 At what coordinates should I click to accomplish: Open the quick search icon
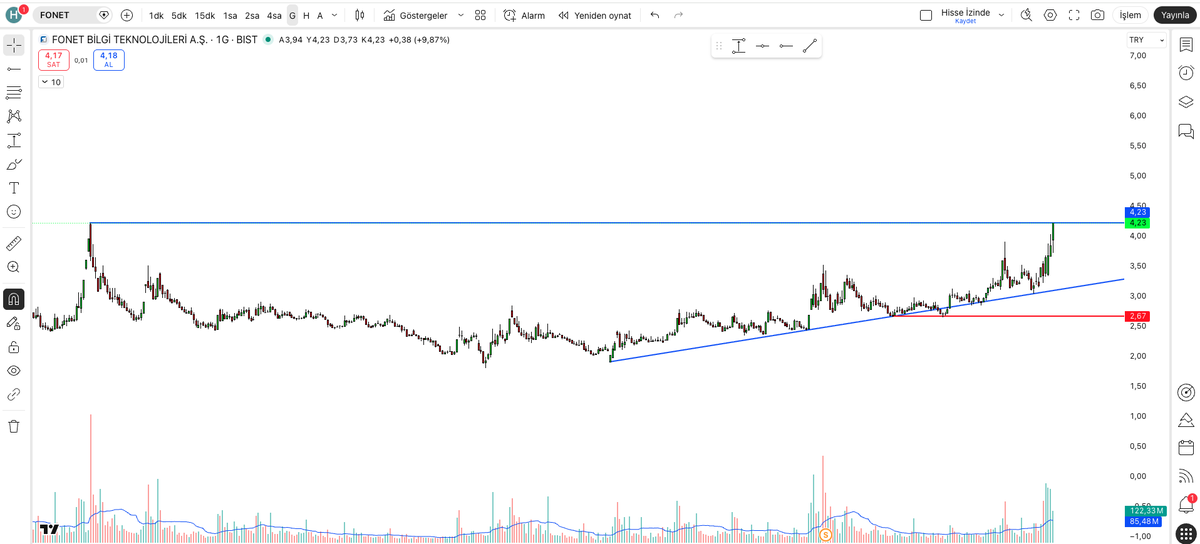point(1026,15)
